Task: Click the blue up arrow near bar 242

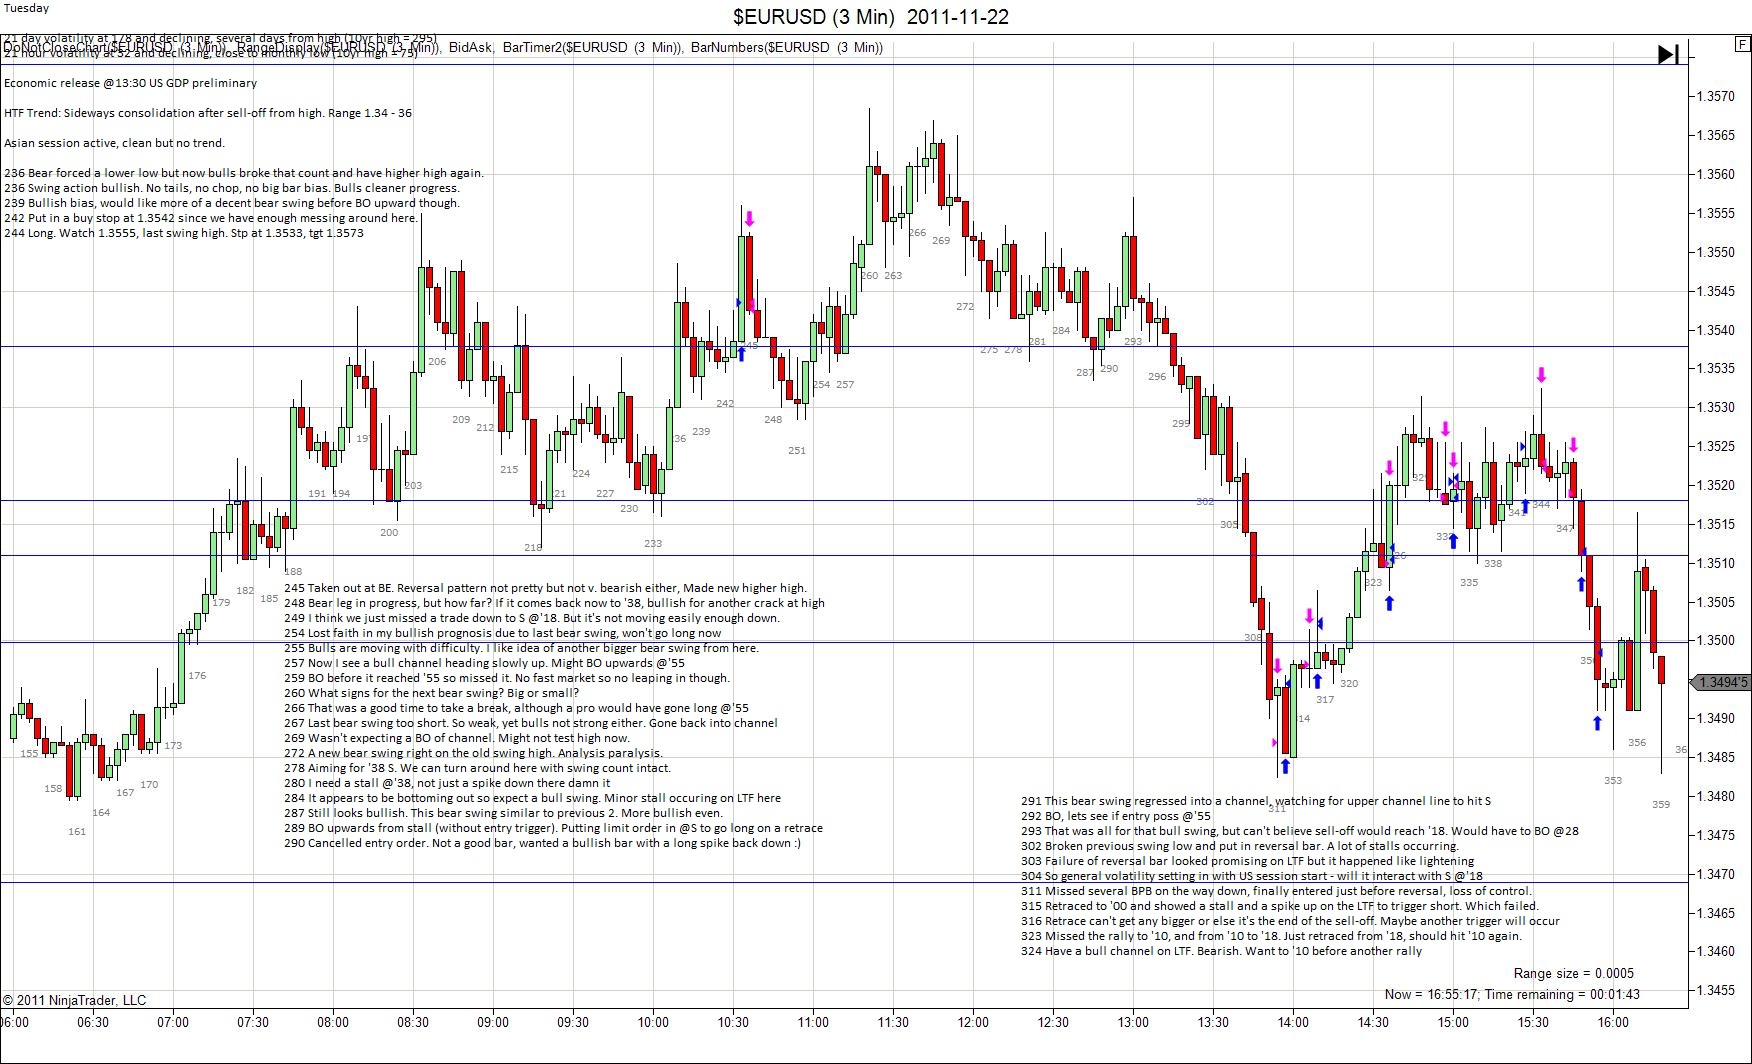Action: (x=741, y=353)
